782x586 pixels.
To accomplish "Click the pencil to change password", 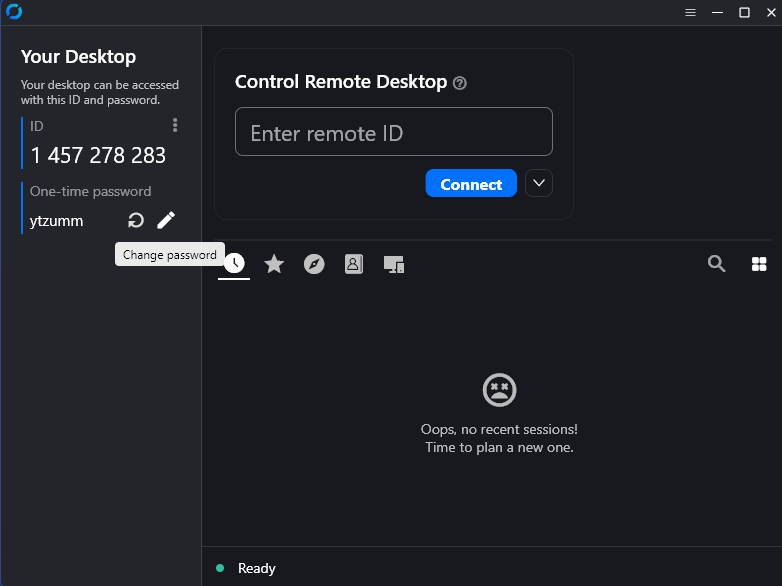I will point(166,220).
